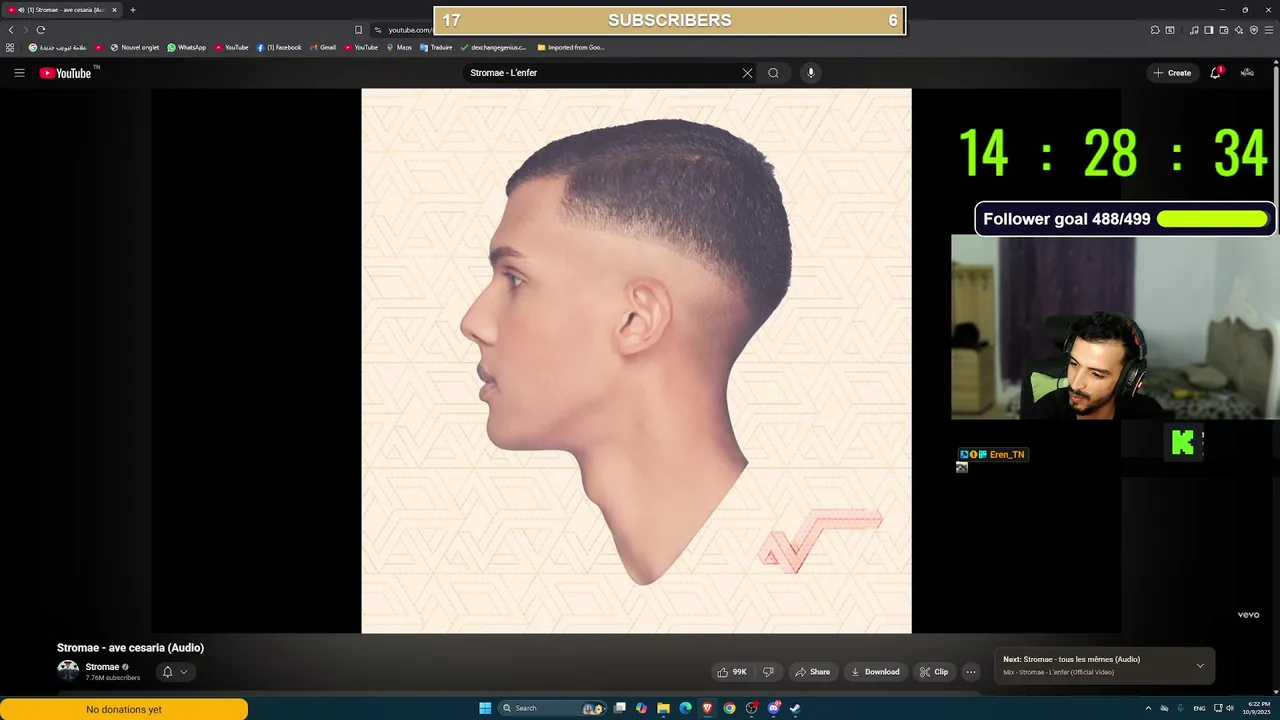Open the VPN shield icon
1280x720 pixels.
tap(1254, 30)
